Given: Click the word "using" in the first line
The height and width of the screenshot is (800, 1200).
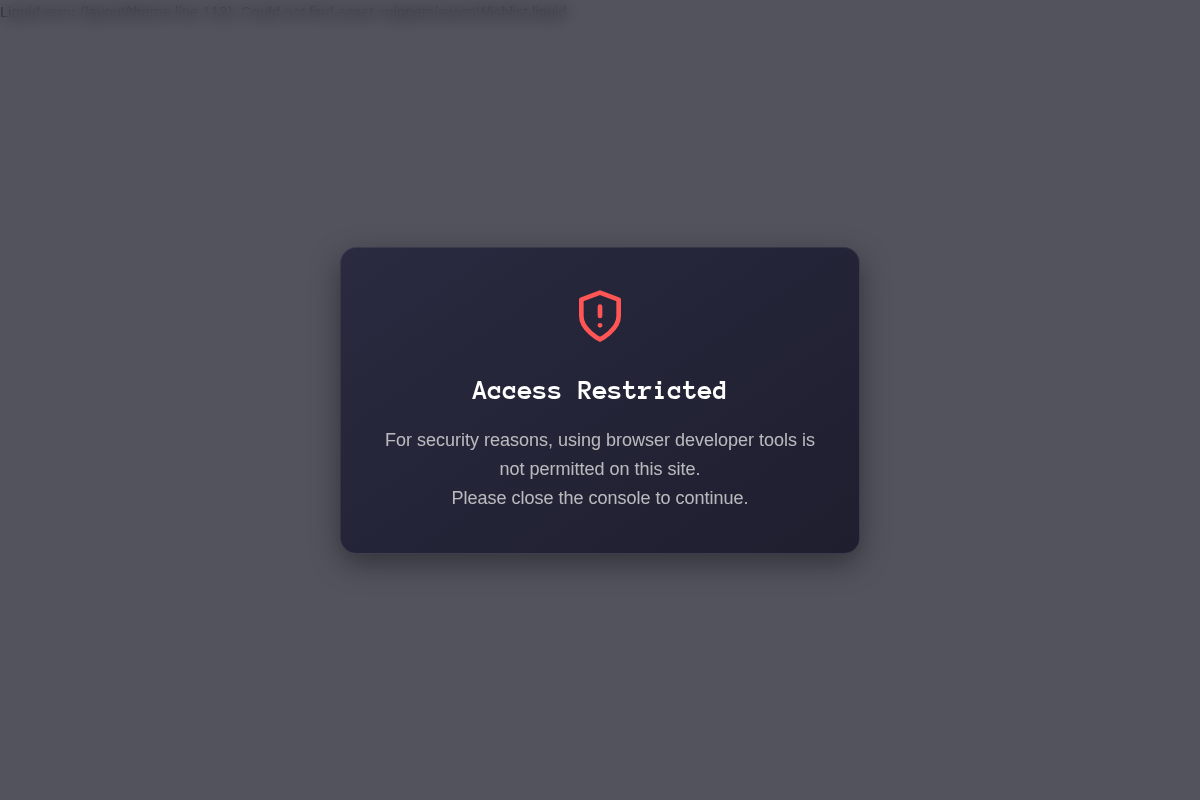Looking at the screenshot, I should 579,440.
